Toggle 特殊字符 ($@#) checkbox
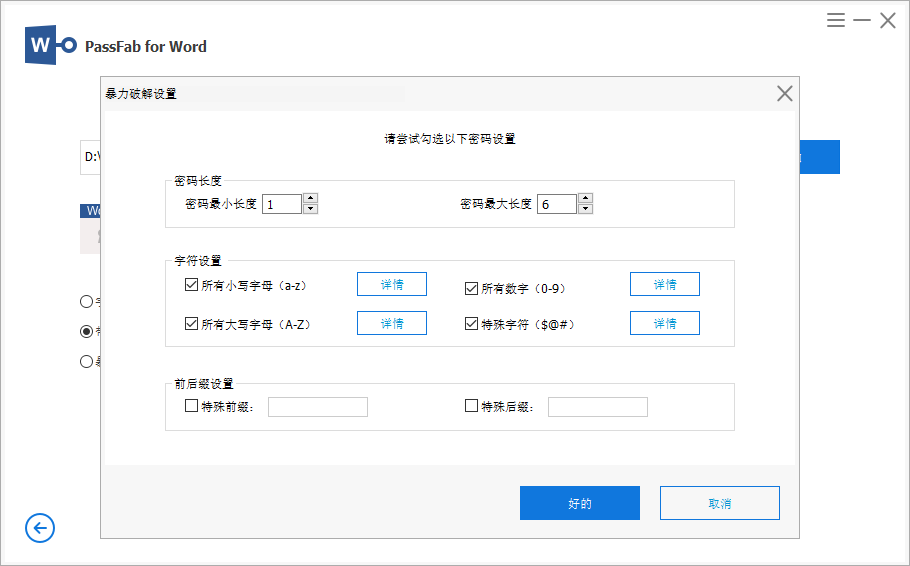The width and height of the screenshot is (910, 566). tap(471, 323)
